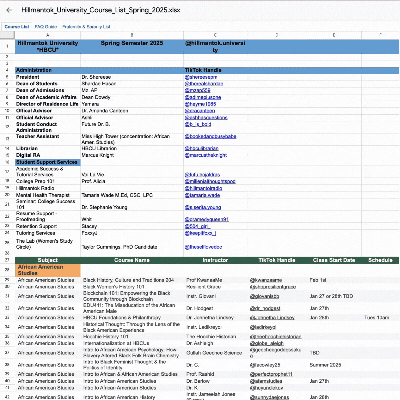This screenshot has width=400, height=400.
Task: Open TikTok link in Mental Health Therapist row
Action: click(x=202, y=195)
